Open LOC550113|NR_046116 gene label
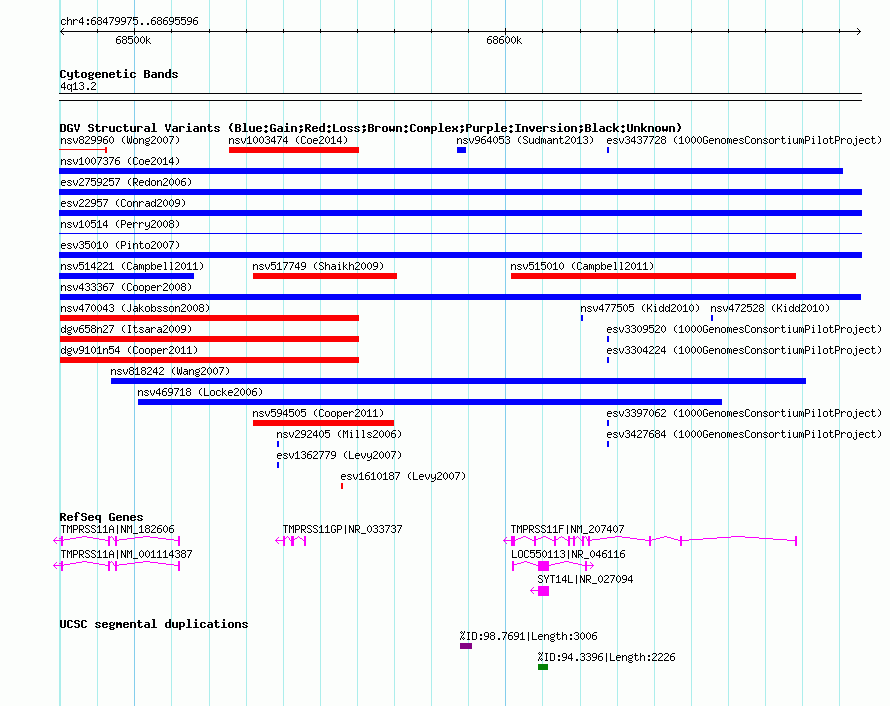 point(568,554)
